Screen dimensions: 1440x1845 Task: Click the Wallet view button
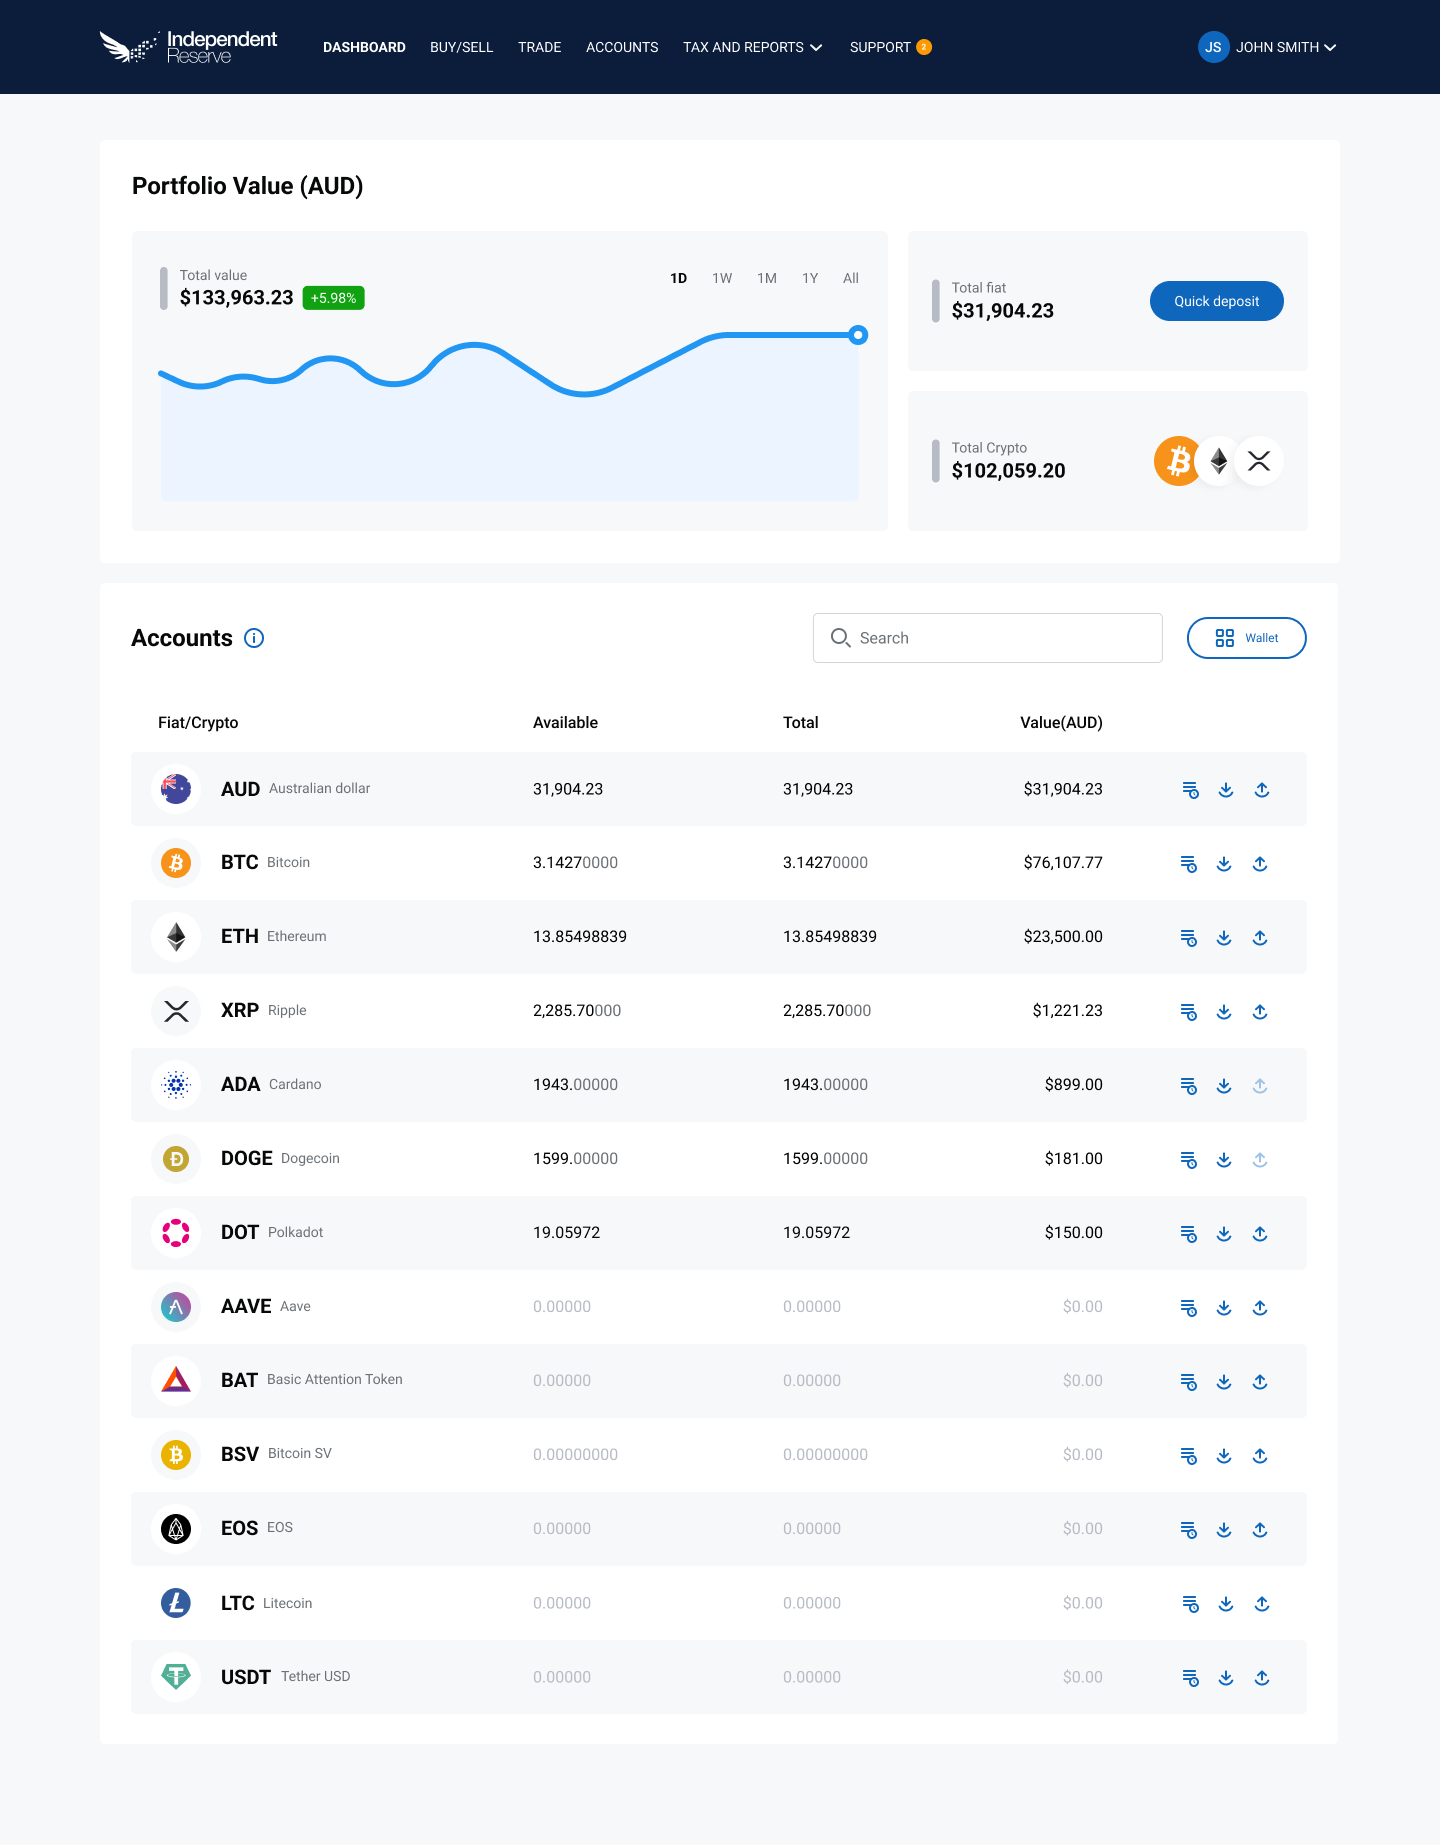1247,638
